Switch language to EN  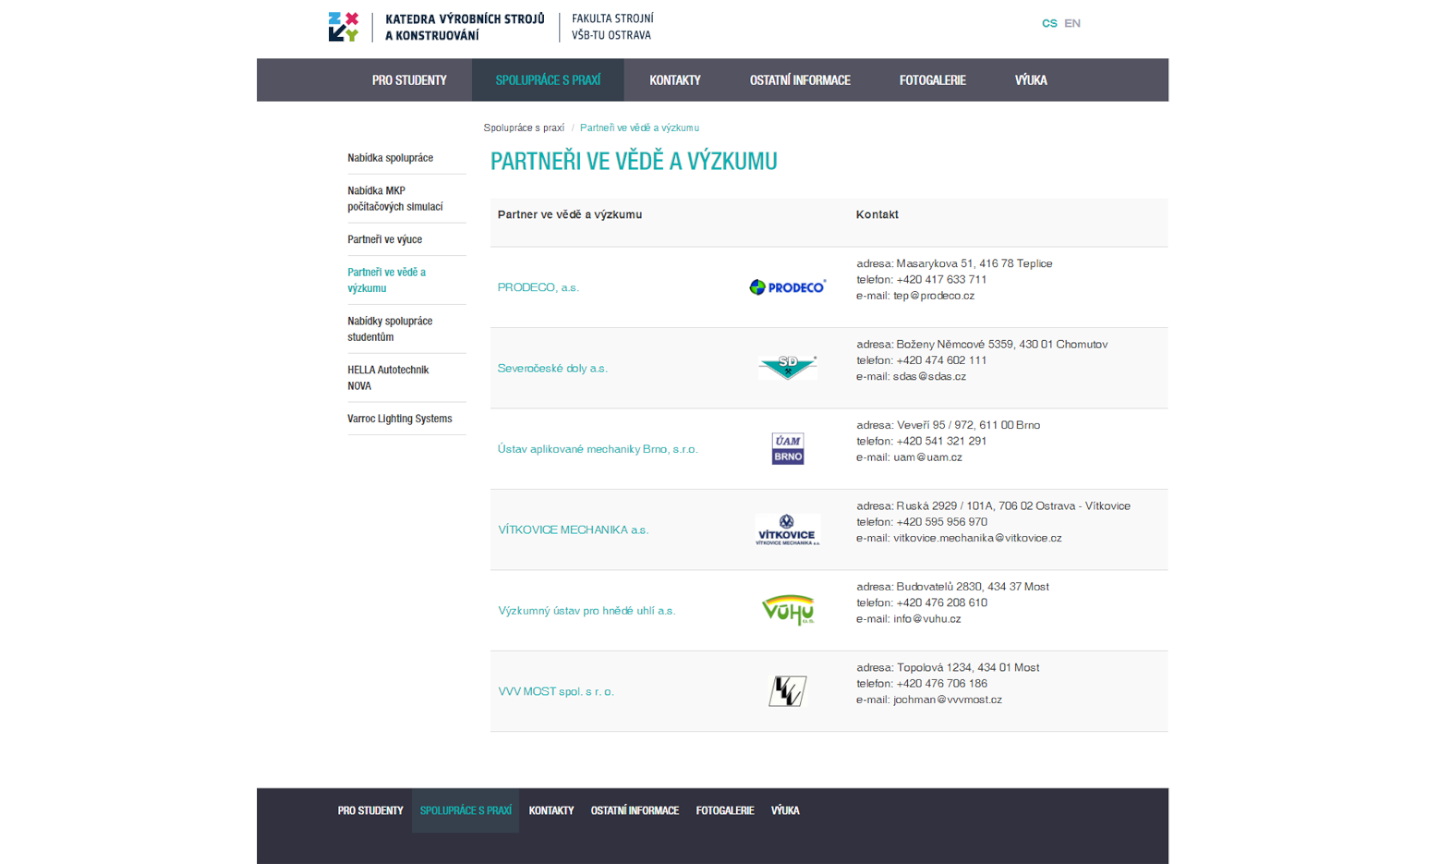click(1072, 23)
